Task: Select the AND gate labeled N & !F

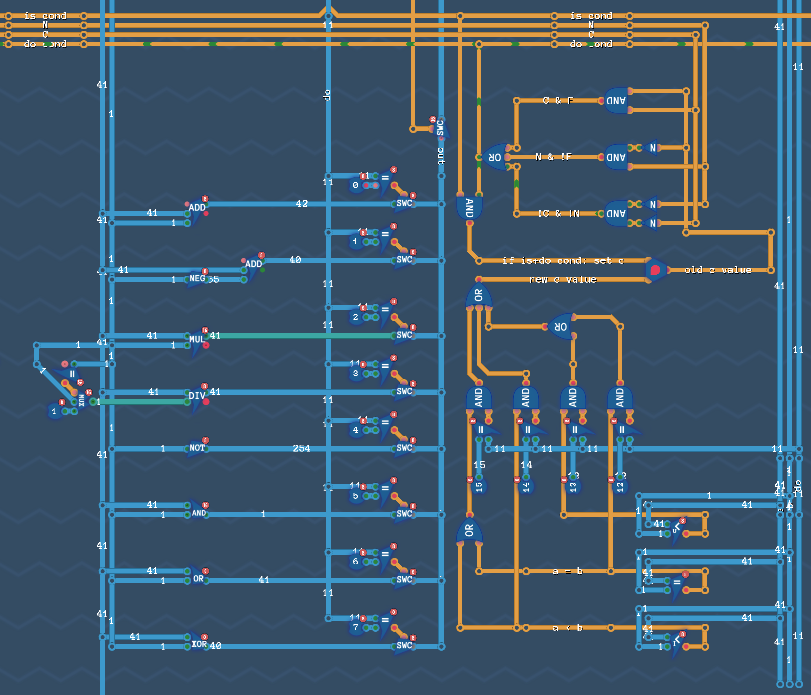Action: [x=615, y=157]
